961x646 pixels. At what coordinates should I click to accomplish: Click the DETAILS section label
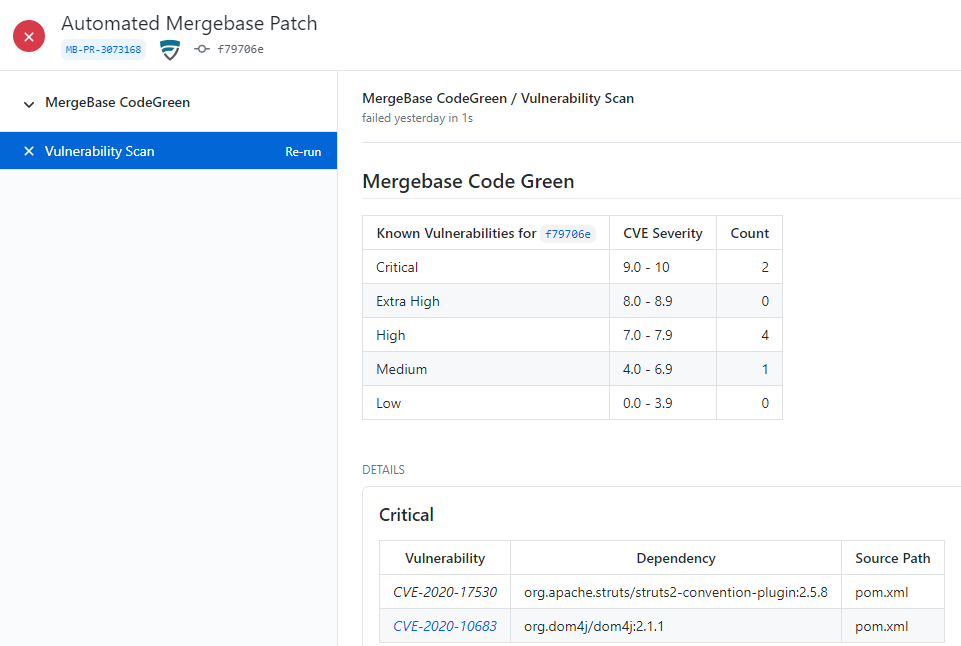pos(384,469)
